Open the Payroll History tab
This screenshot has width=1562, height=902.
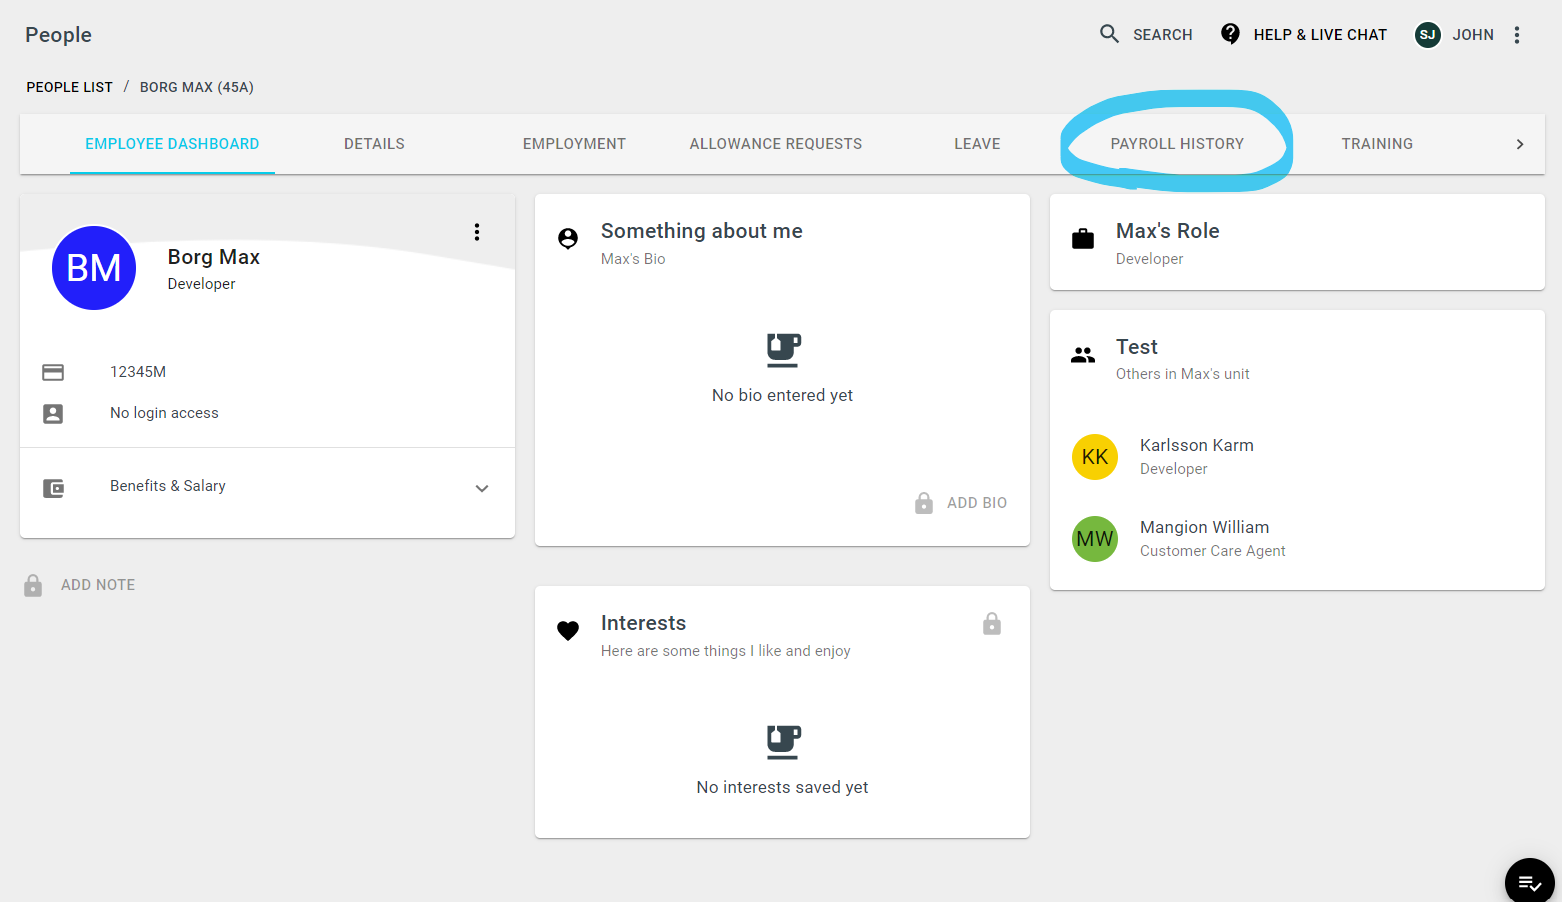[1177, 144]
